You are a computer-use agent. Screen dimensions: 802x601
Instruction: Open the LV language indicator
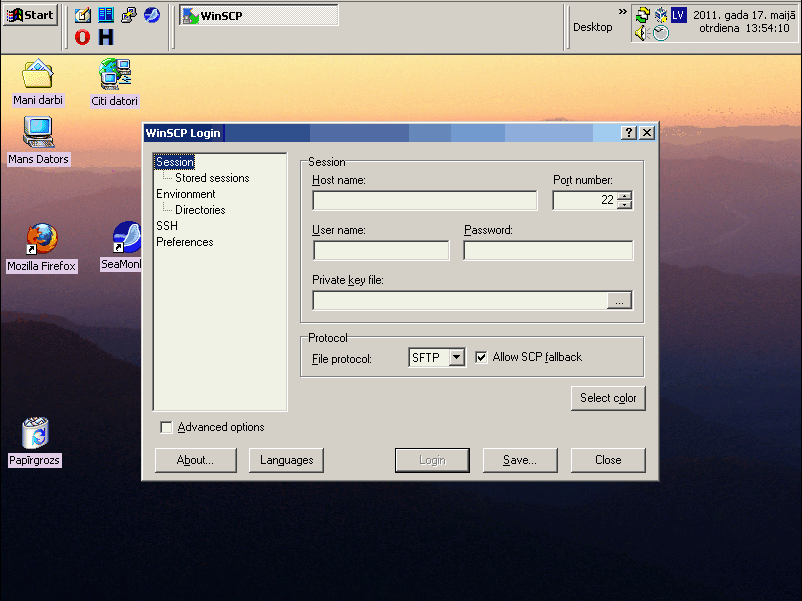(x=678, y=15)
